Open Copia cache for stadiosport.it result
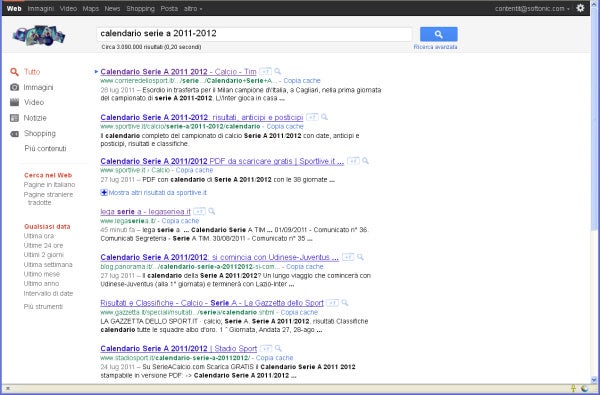The height and width of the screenshot is (395, 600). click(274, 358)
